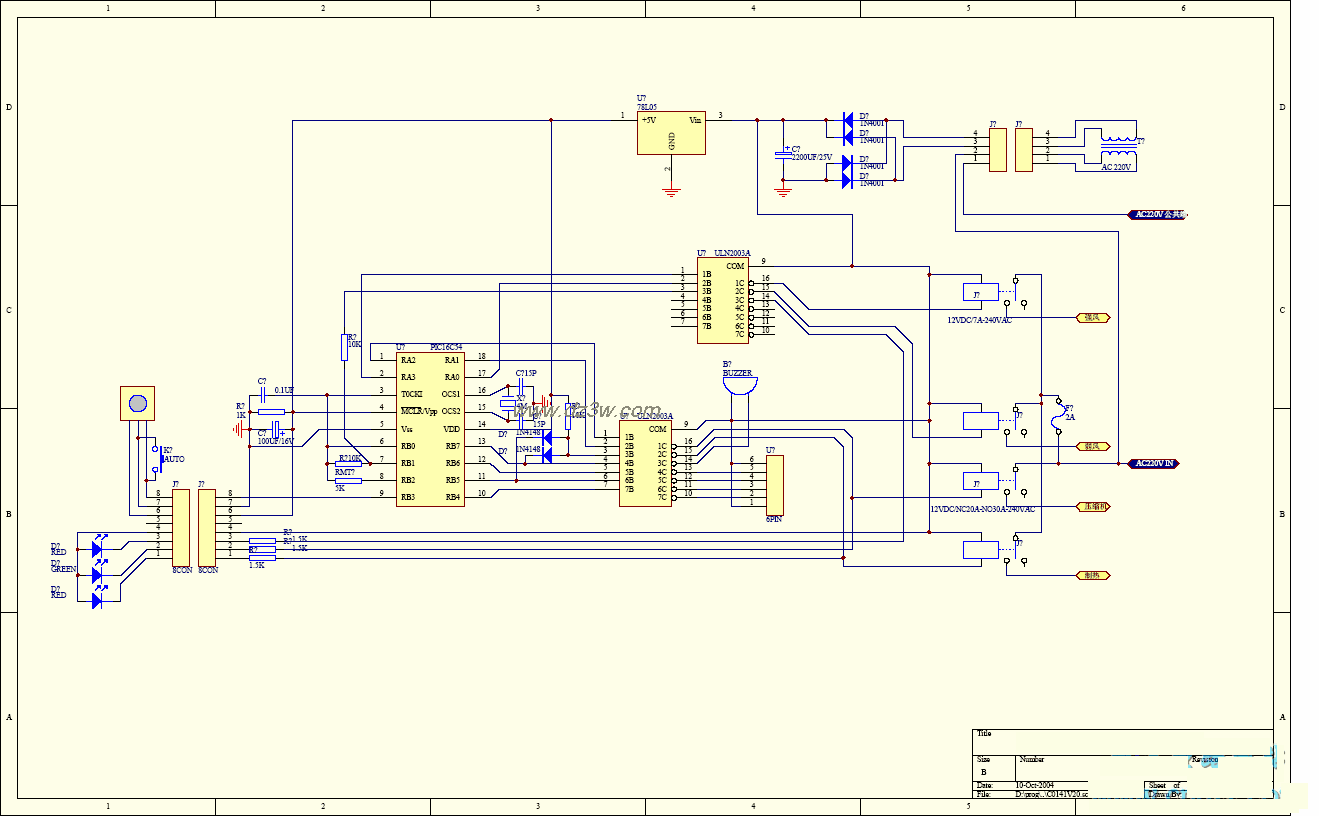Click the 5K RMT resistor symbol
Image resolution: width=1319 pixels, height=816 pixels.
347,480
